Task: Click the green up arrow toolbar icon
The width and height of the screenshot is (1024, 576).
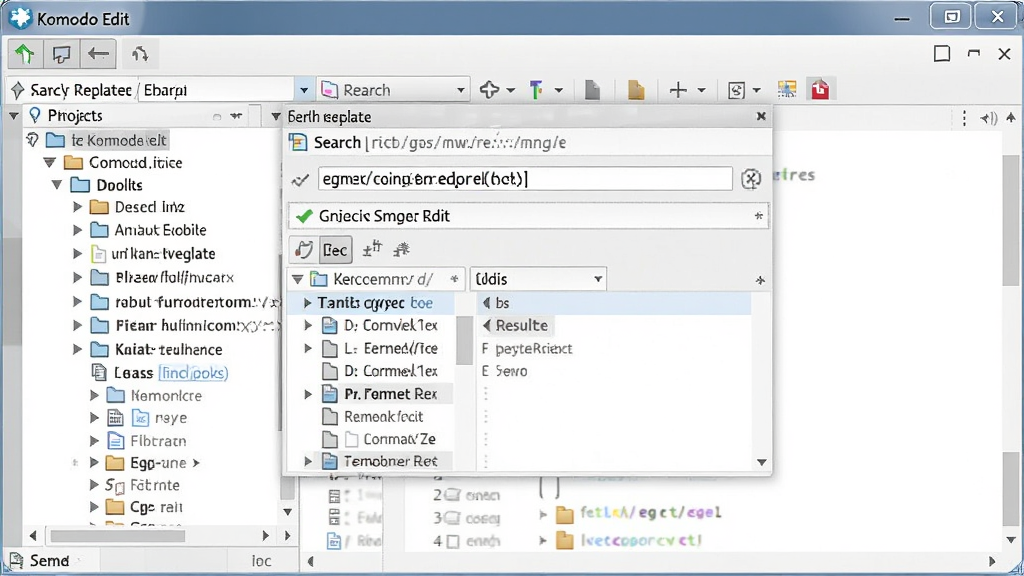Action: coord(25,54)
